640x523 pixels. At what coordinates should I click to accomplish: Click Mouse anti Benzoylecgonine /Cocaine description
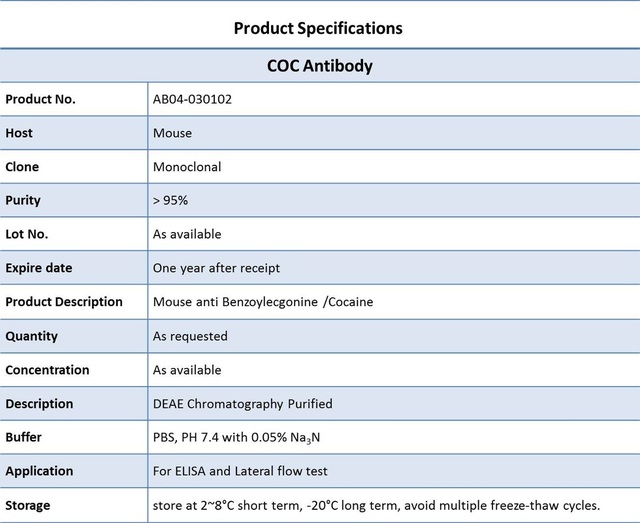point(263,302)
